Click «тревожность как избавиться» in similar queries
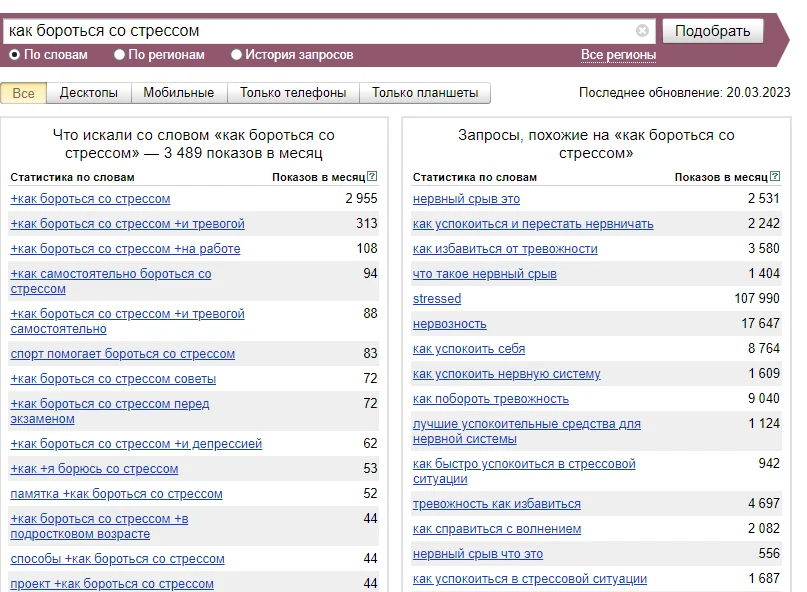 [x=495, y=503]
